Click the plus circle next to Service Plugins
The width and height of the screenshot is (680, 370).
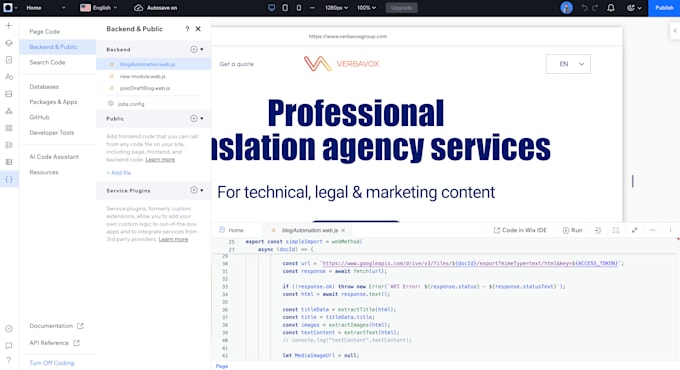194,190
